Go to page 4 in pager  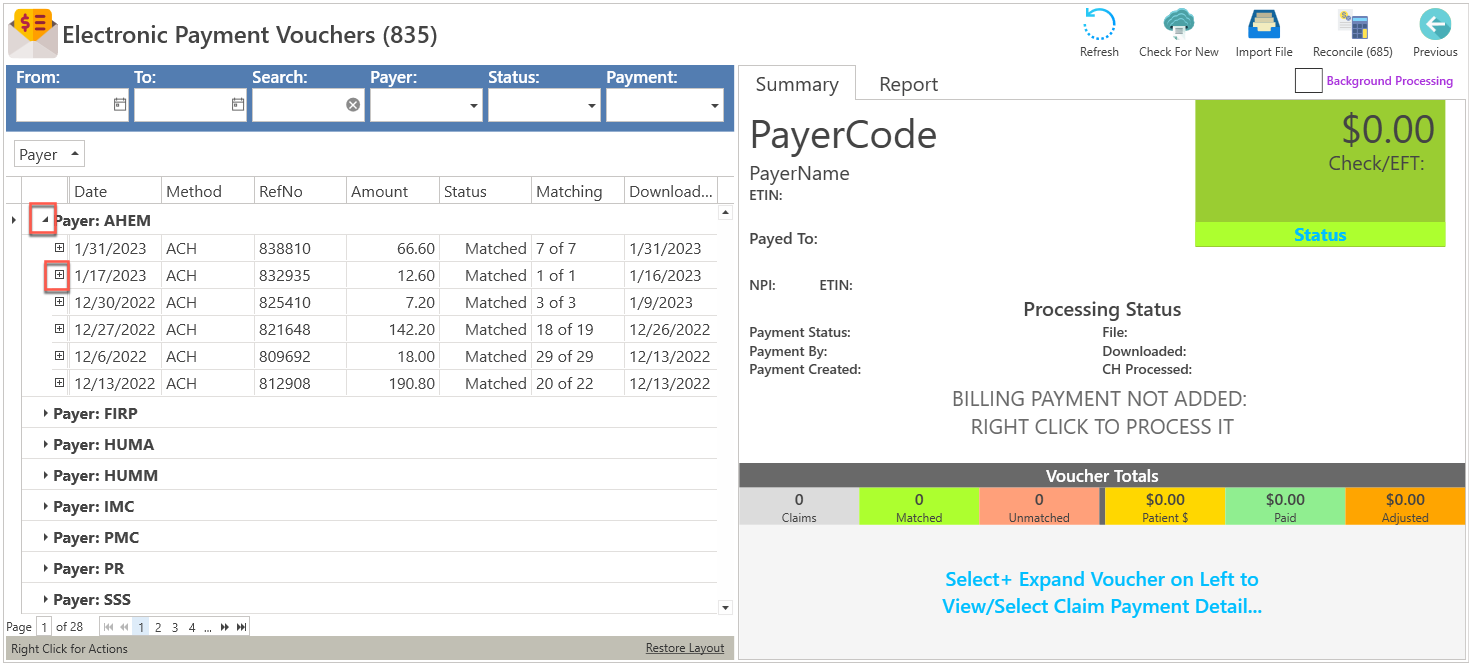[192, 627]
